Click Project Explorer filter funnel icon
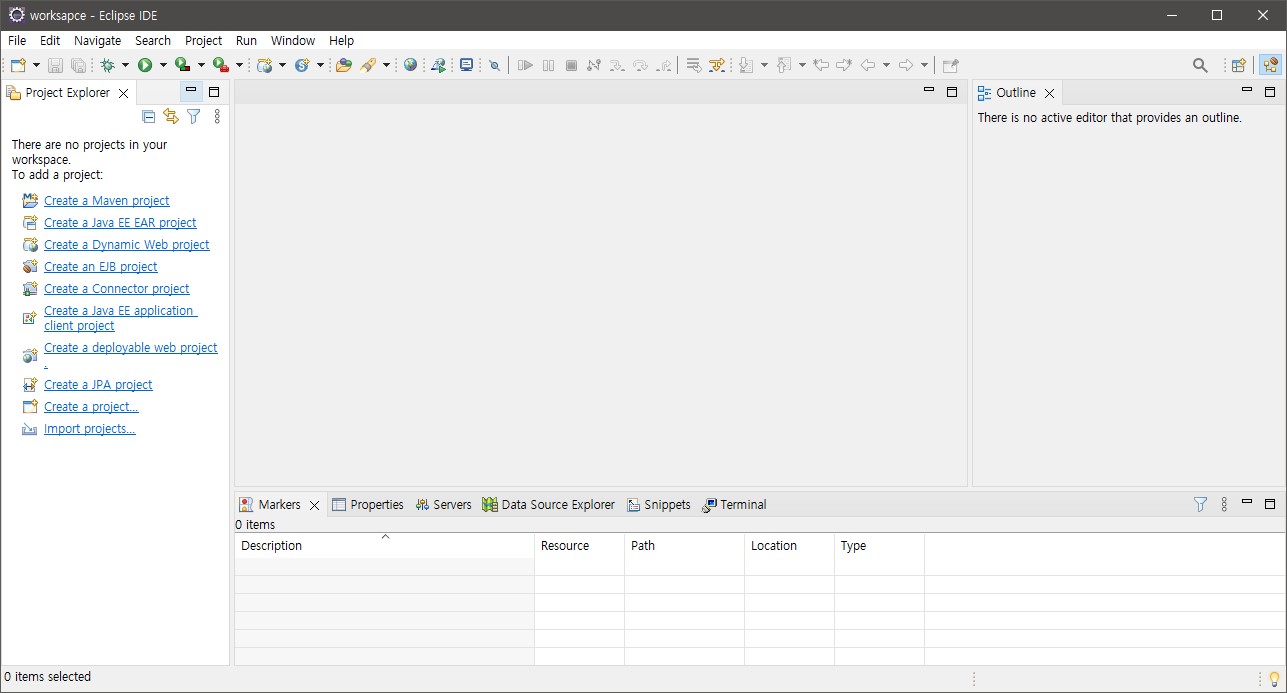Image resolution: width=1287 pixels, height=693 pixels. tap(194, 116)
